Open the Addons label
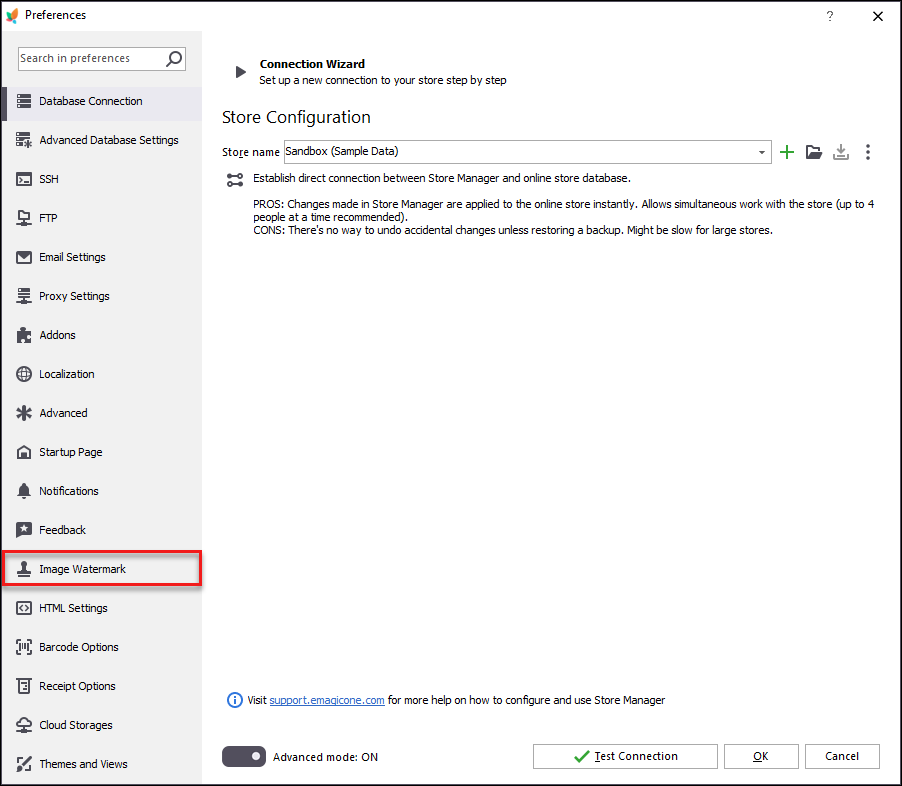 coord(58,335)
